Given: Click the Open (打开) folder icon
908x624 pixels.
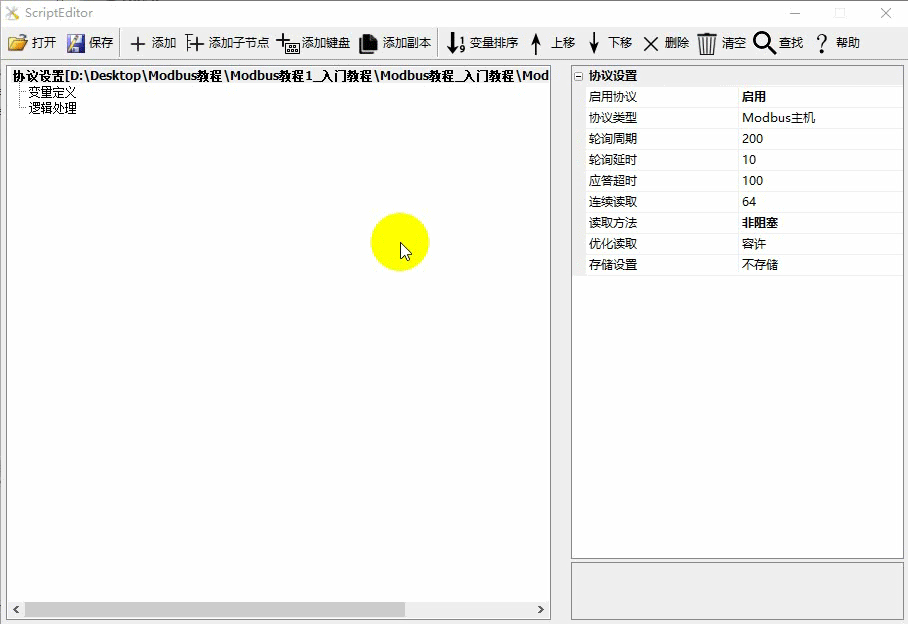Looking at the screenshot, I should tap(17, 43).
